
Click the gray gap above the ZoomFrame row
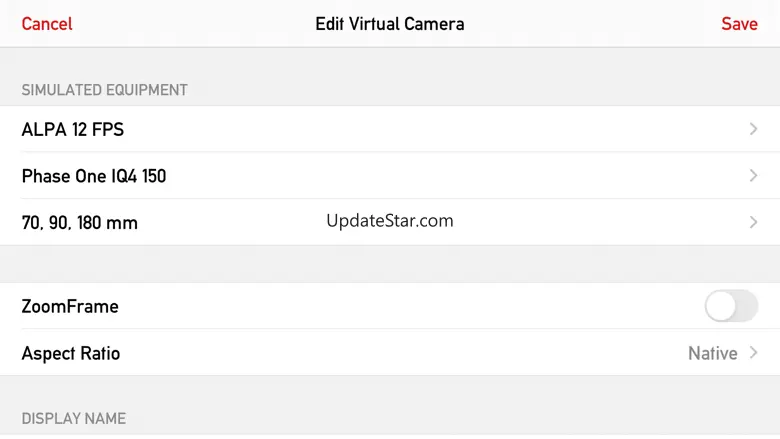tap(390, 264)
